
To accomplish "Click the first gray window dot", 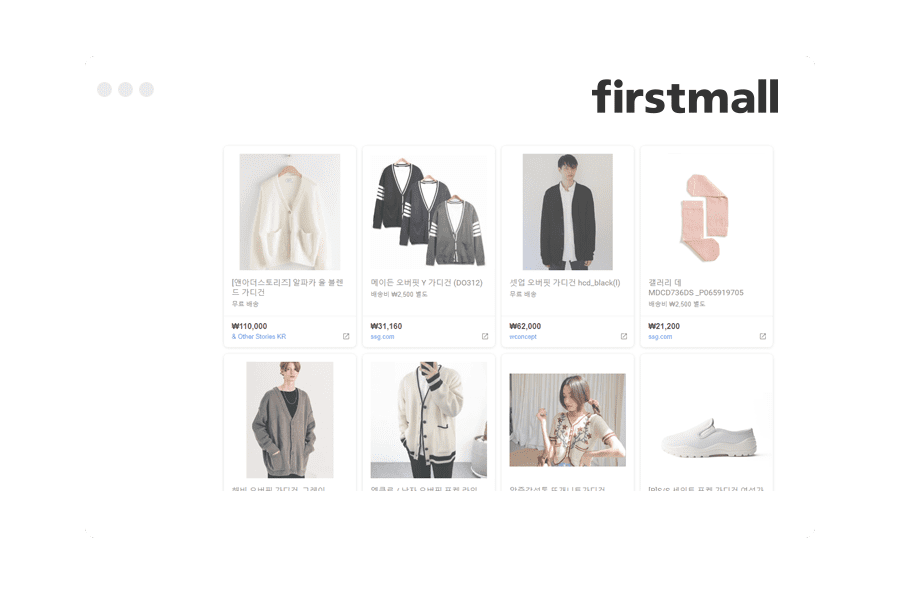I will pos(104,90).
